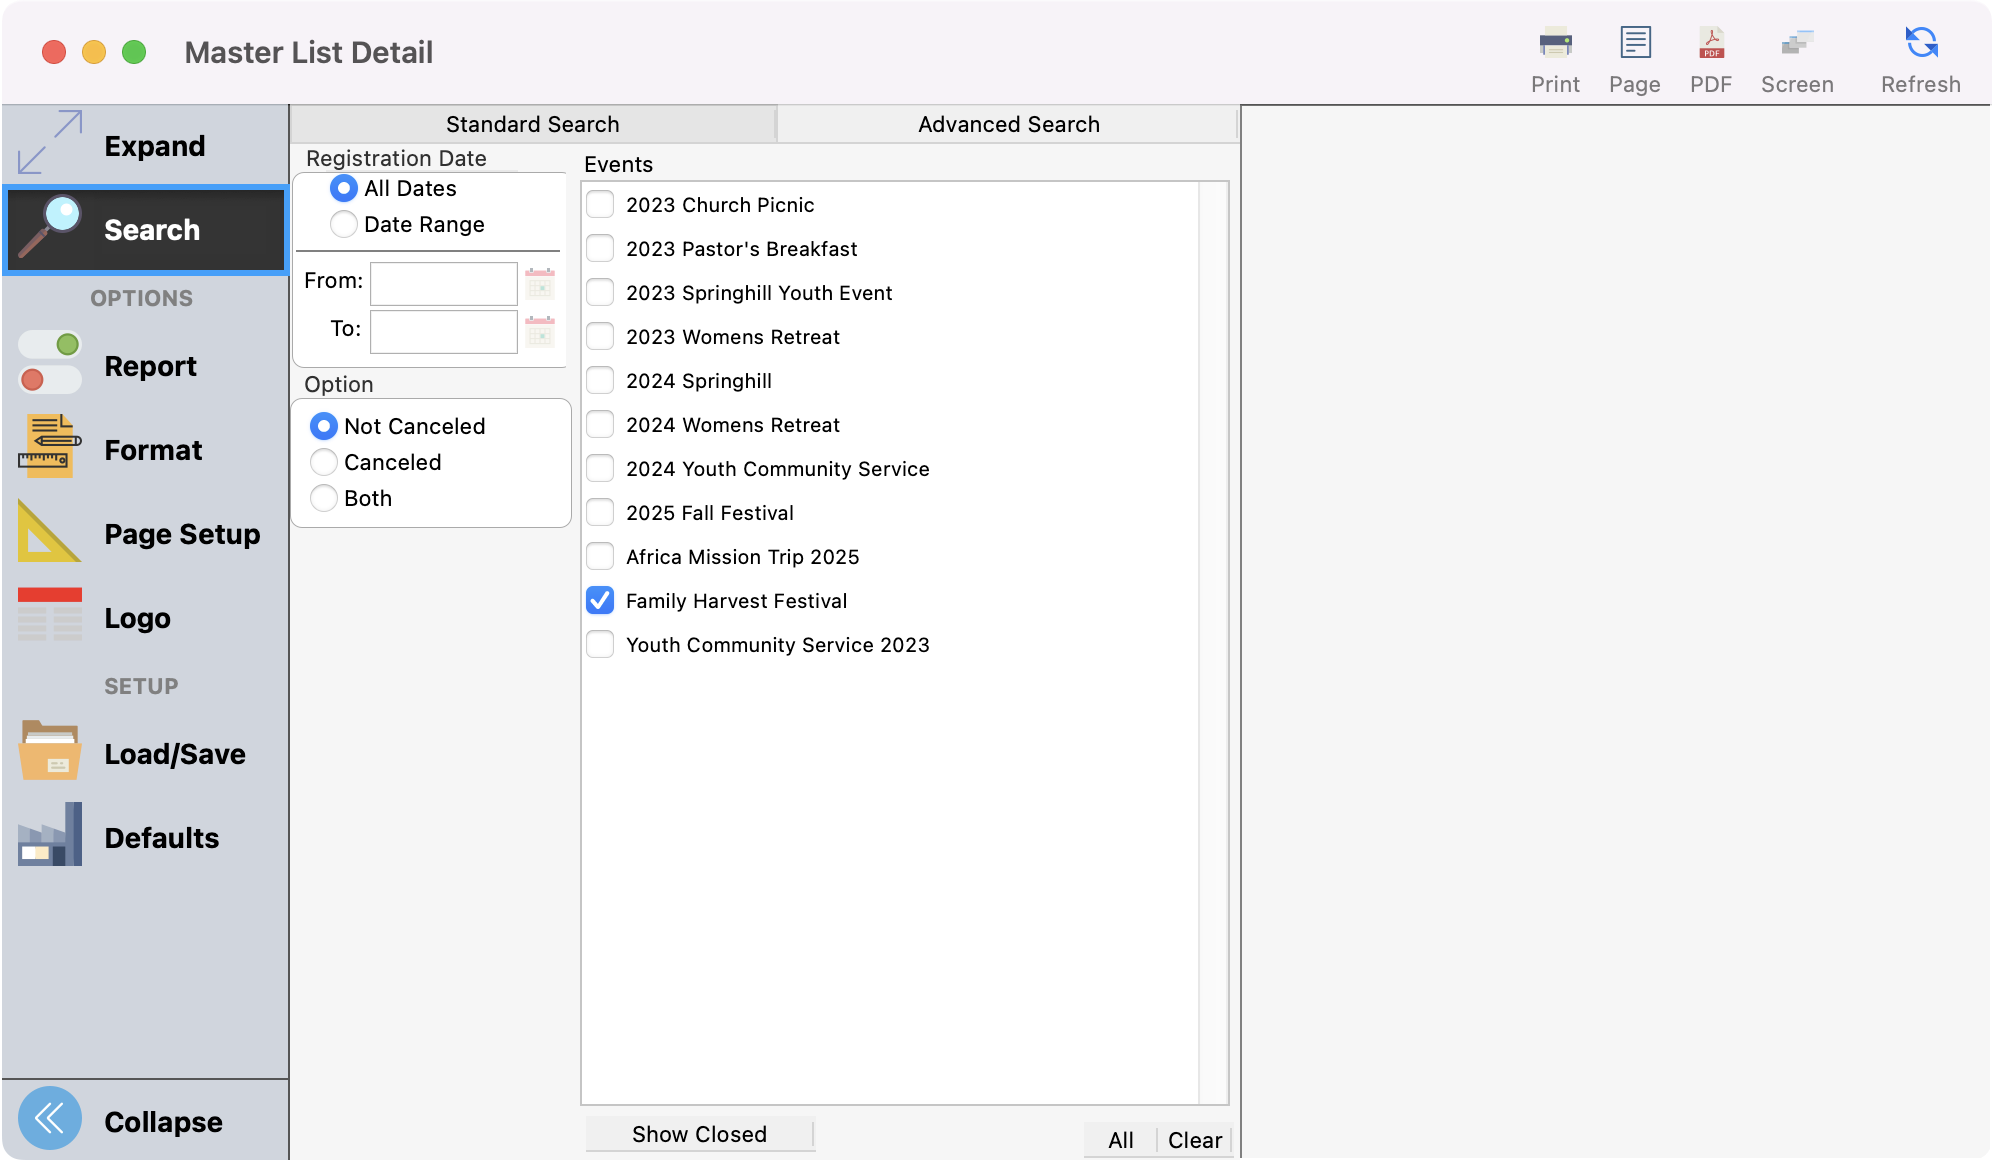The image size is (1992, 1160).
Task: Open the calendar picker next to From field
Action: point(540,284)
